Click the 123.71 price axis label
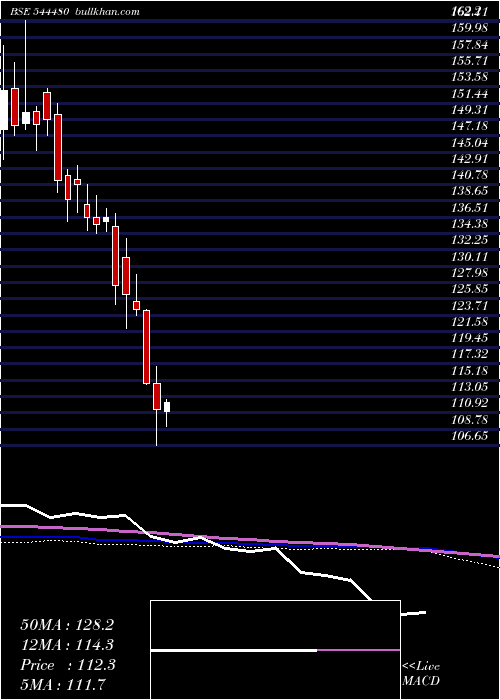 click(468, 305)
